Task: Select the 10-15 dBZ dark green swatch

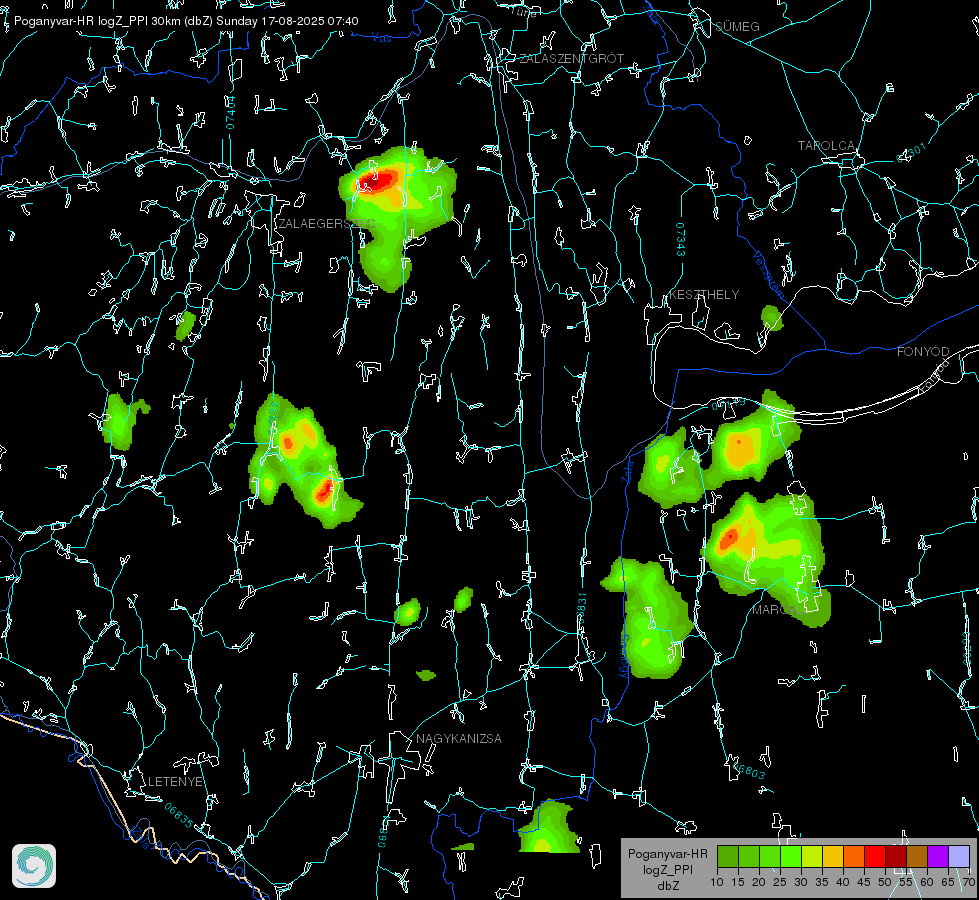Action: pyautogui.click(x=728, y=856)
